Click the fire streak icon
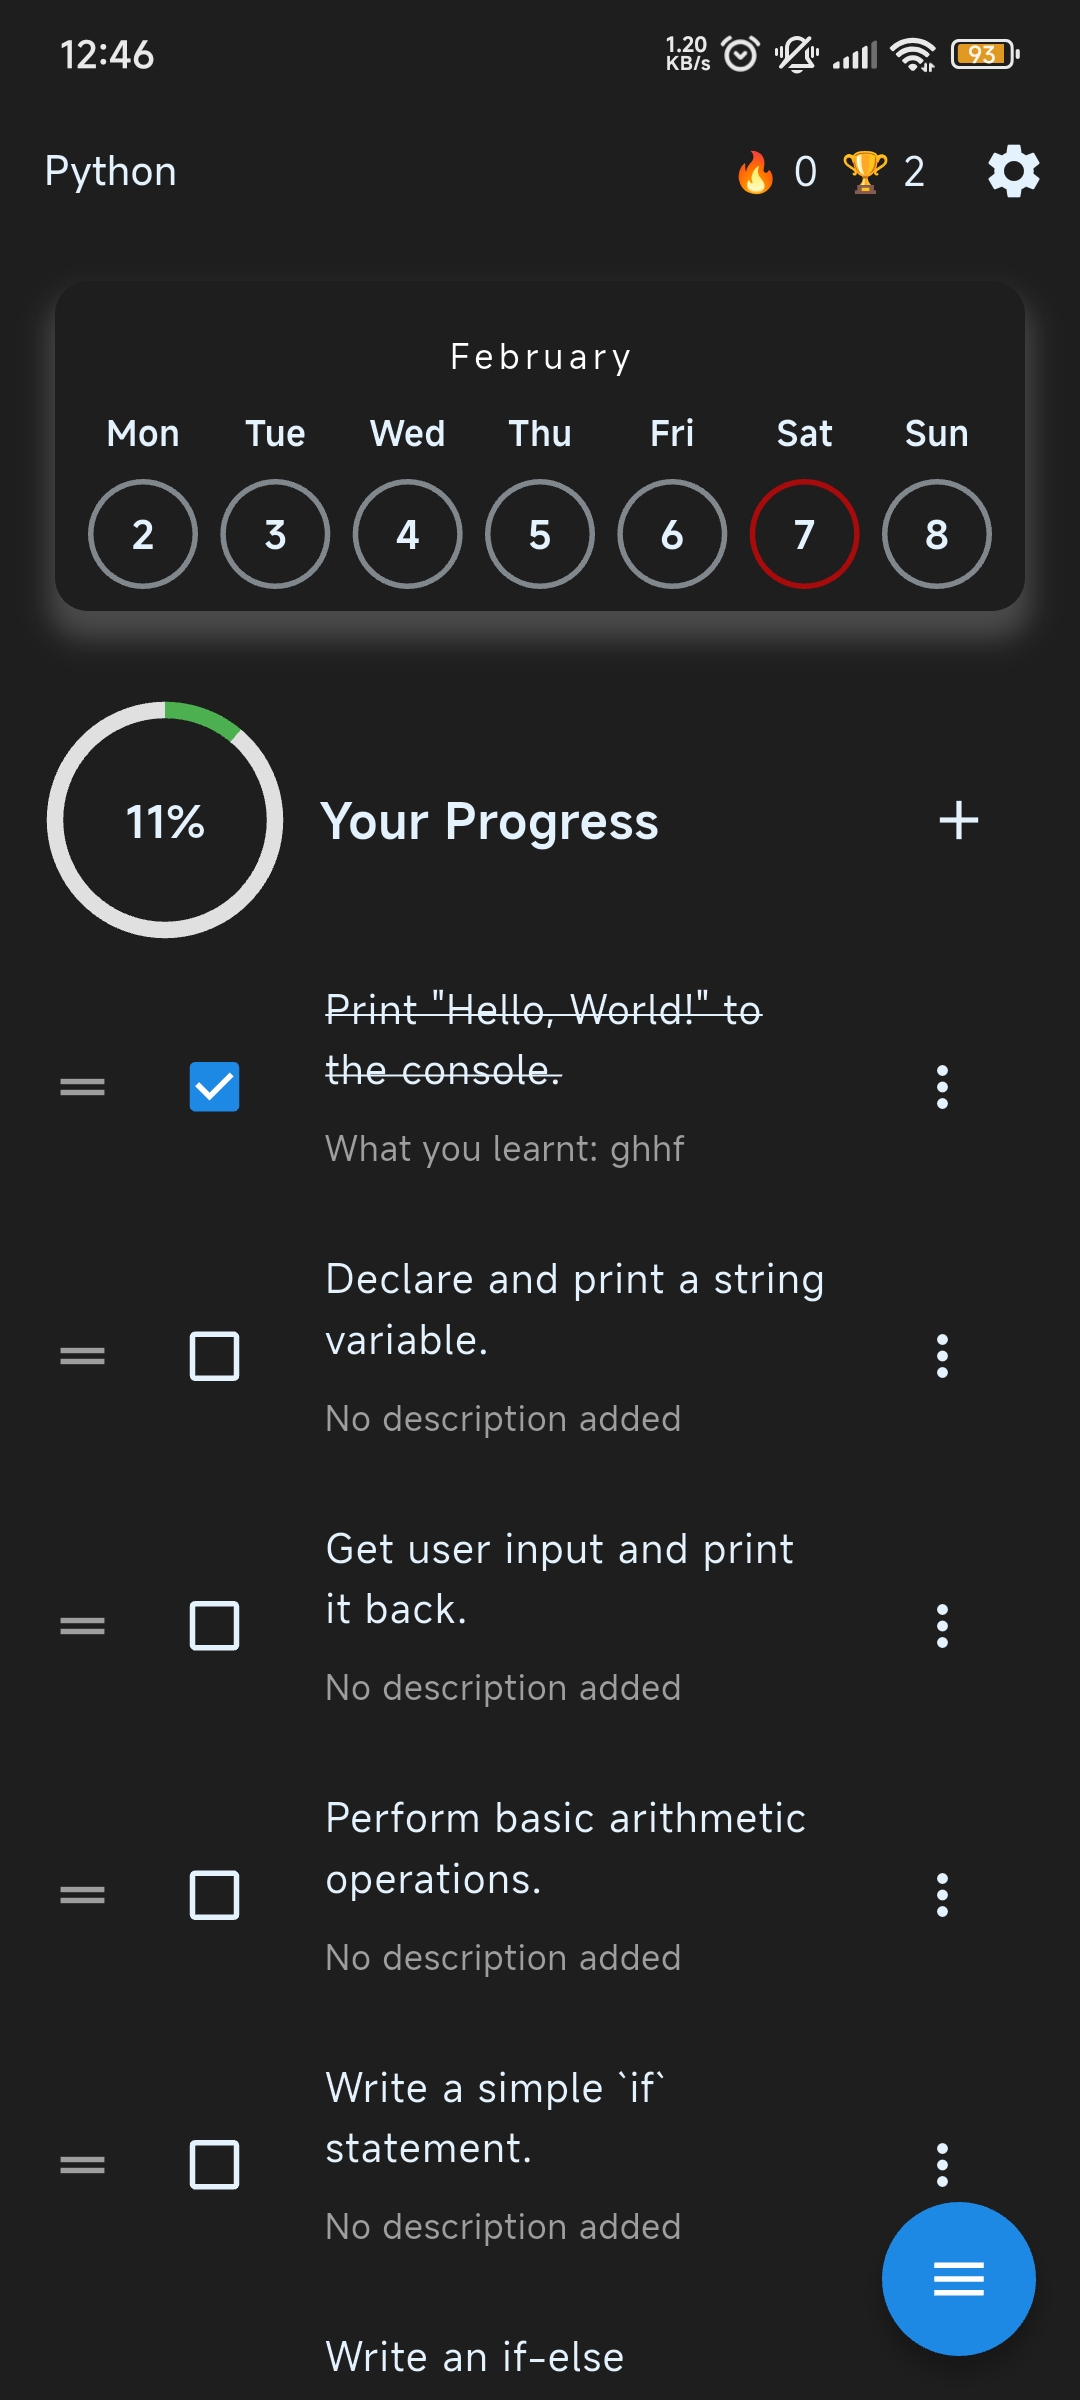The image size is (1080, 2400). click(x=757, y=170)
